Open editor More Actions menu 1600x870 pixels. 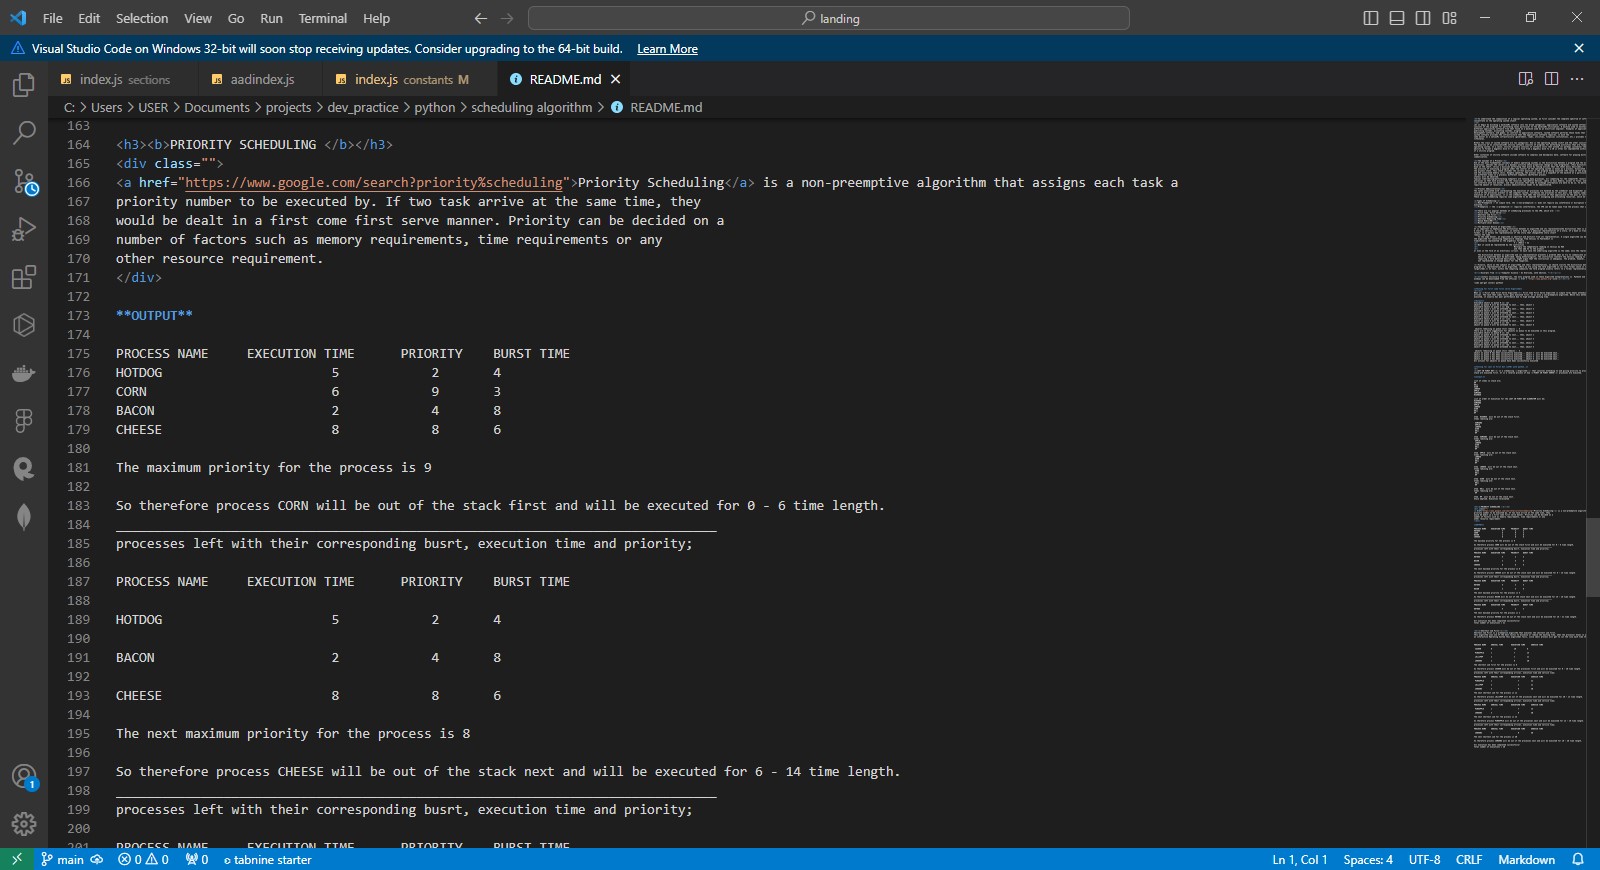point(1577,79)
